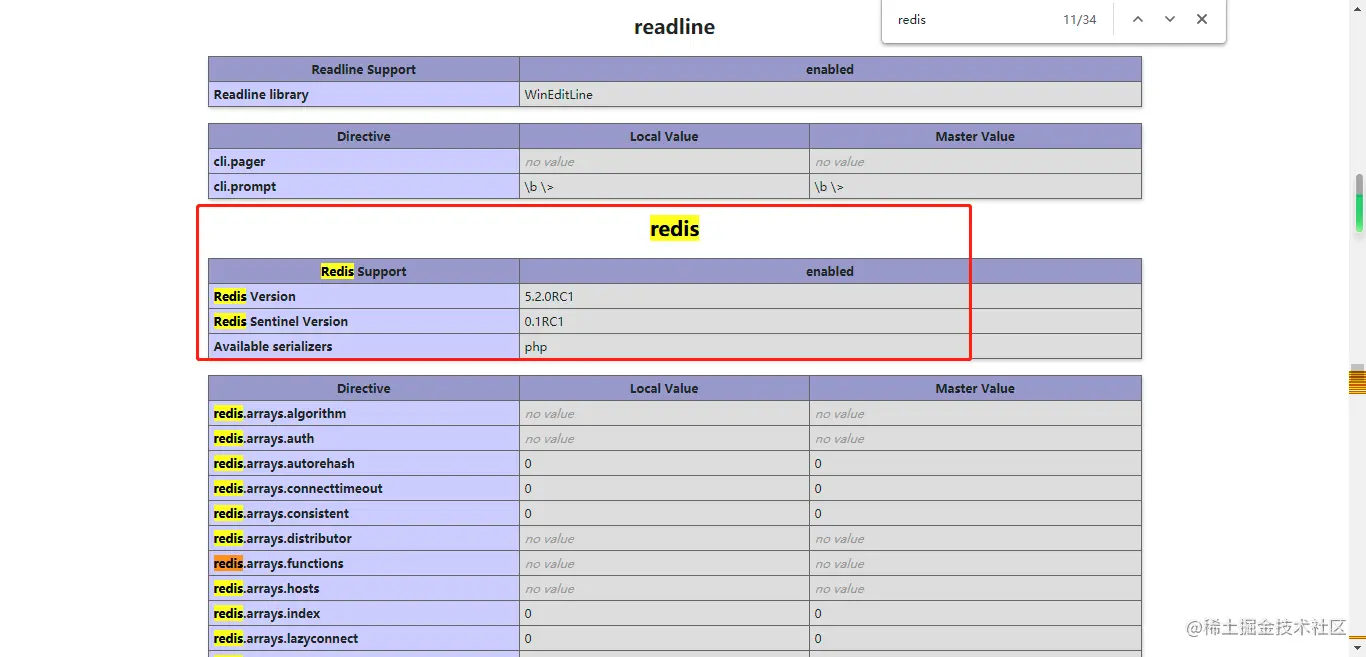This screenshot has height=657, width=1366.
Task: Click the vertical scrollbar thumb
Action: pos(1359,203)
